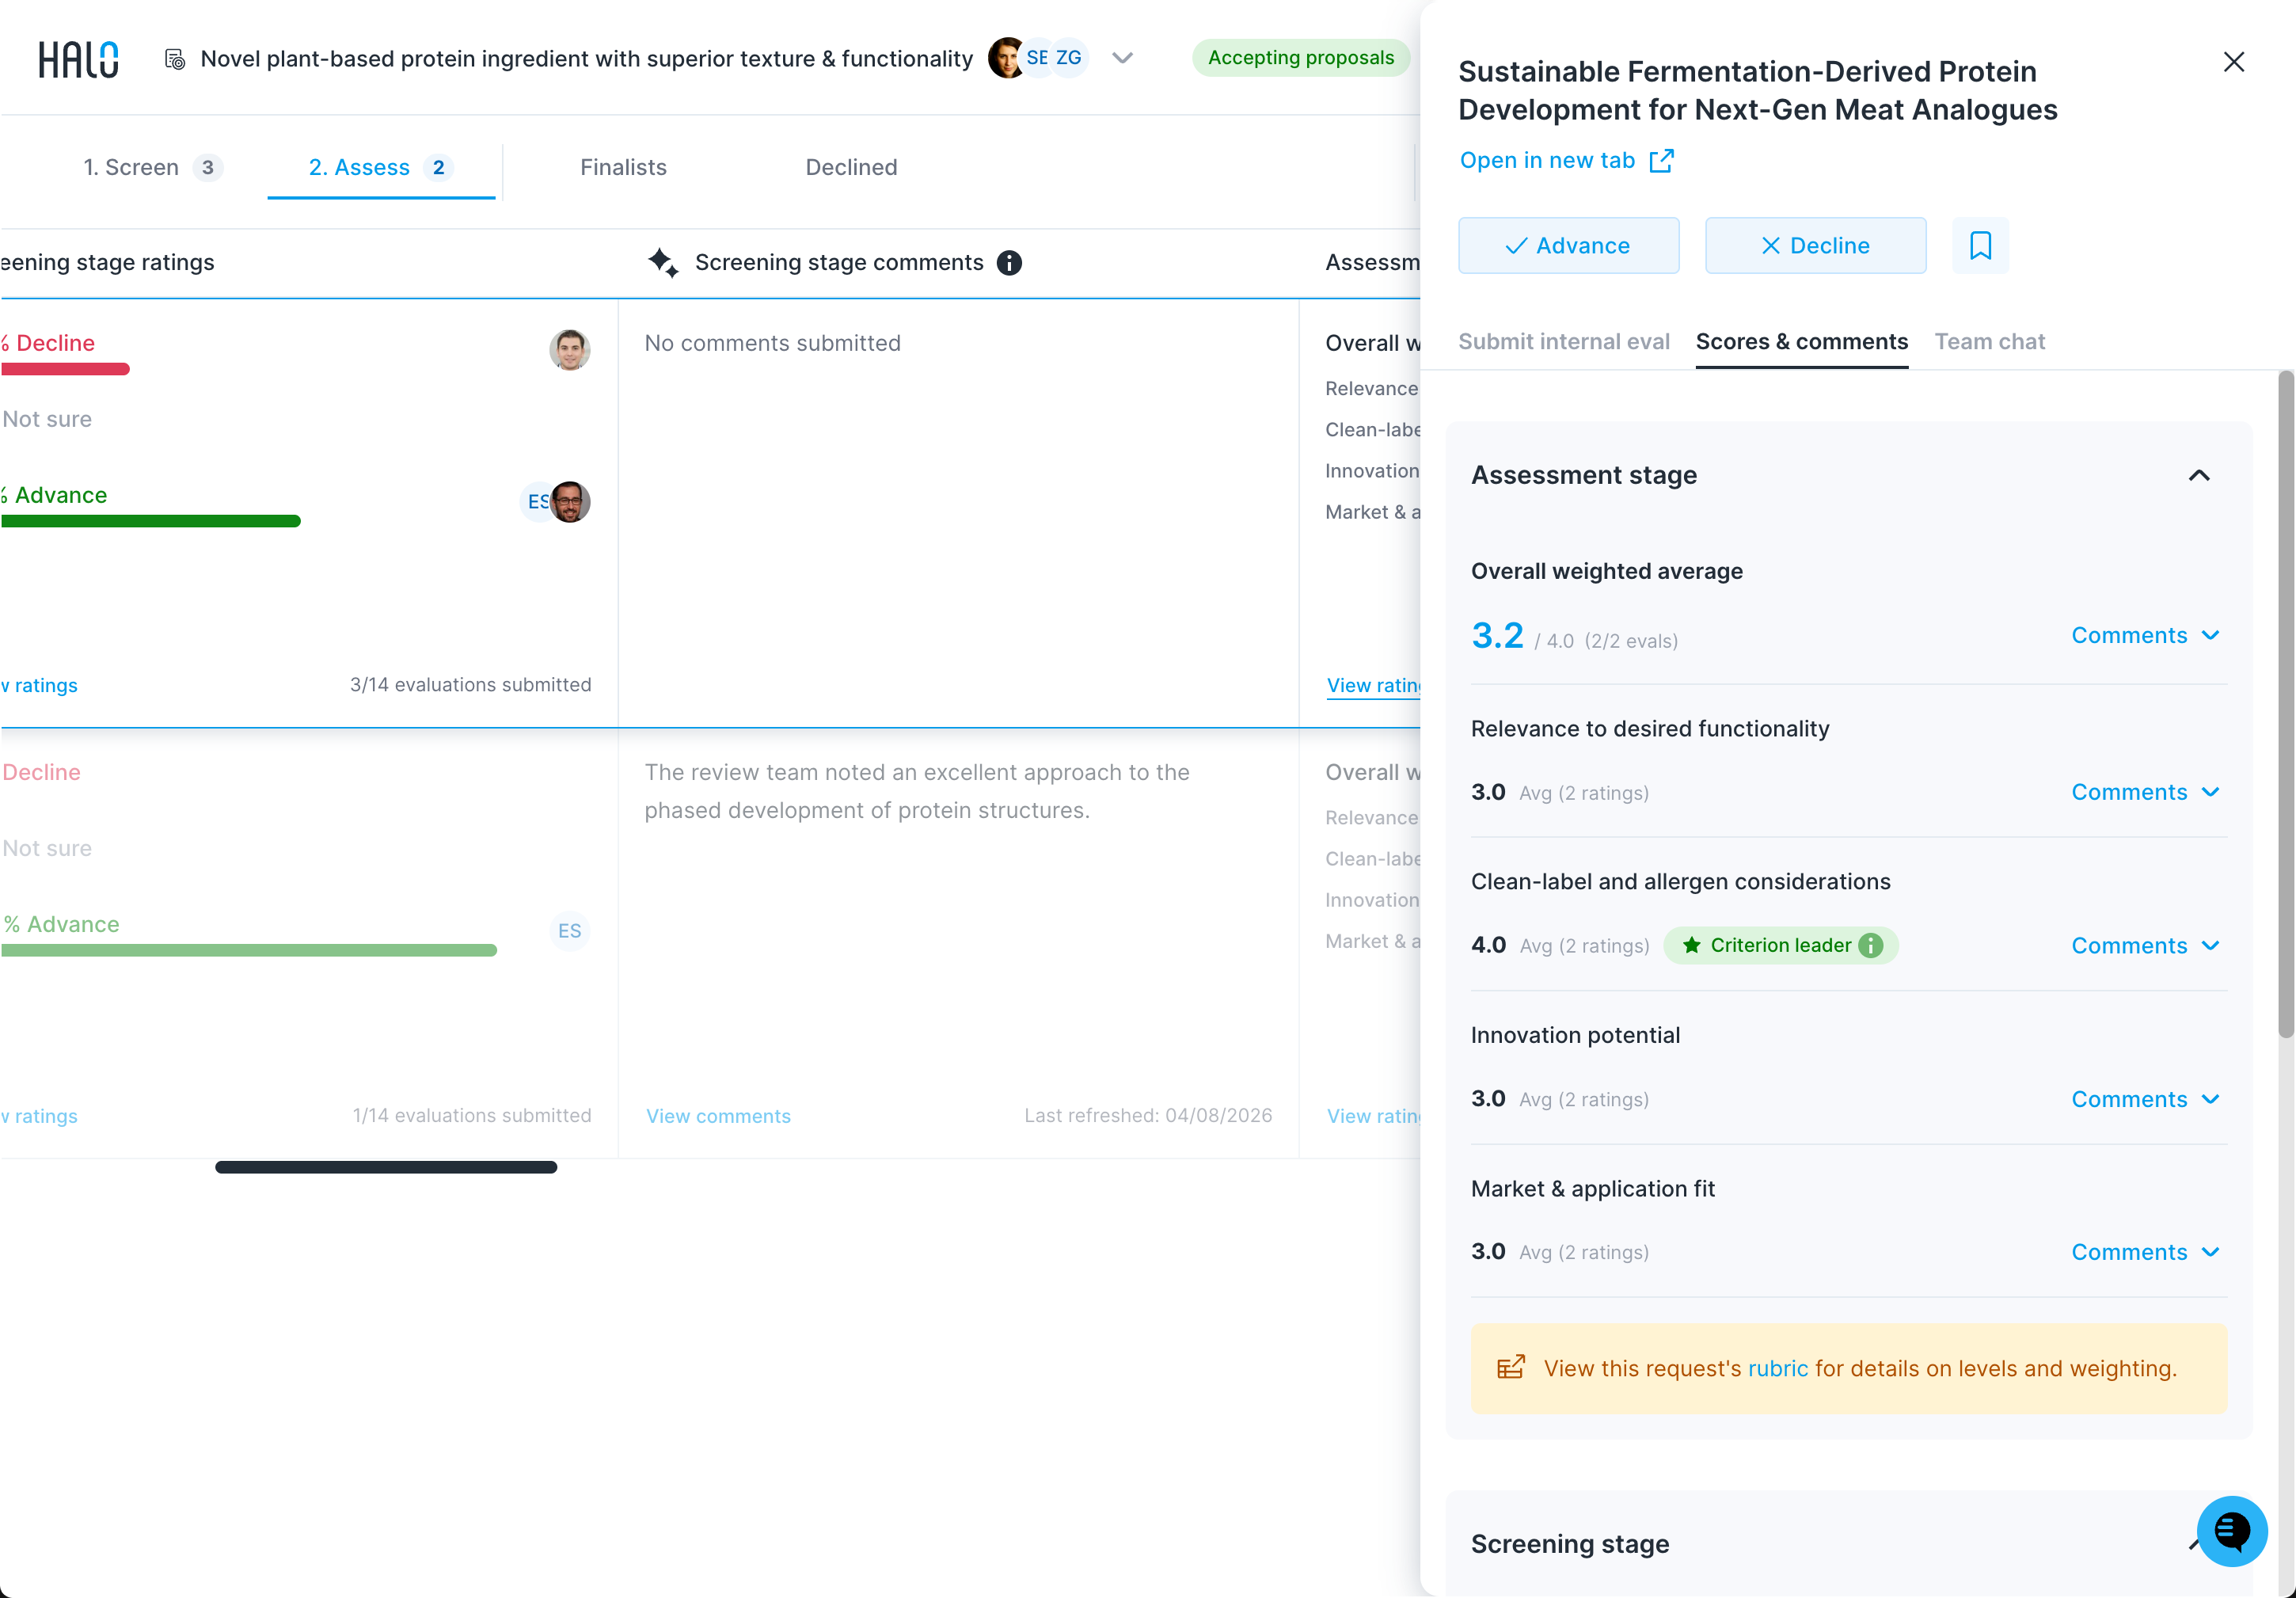Click the Criterion leader badge

(x=1781, y=946)
